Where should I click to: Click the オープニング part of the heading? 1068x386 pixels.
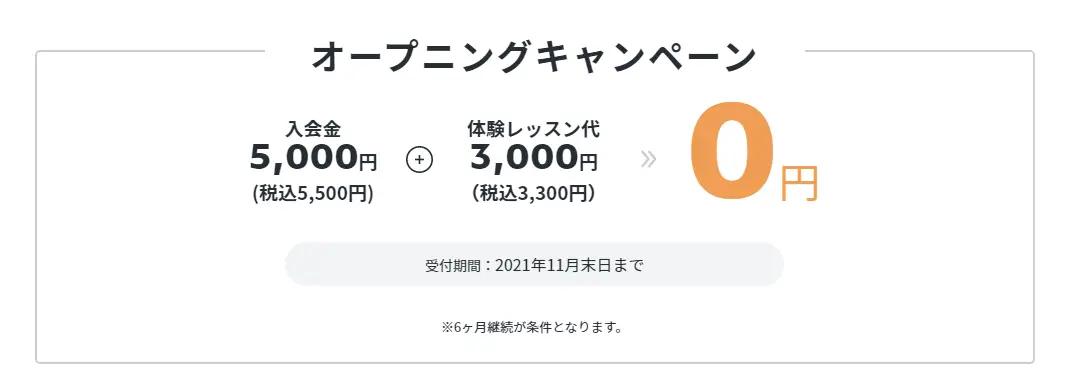[422, 57]
